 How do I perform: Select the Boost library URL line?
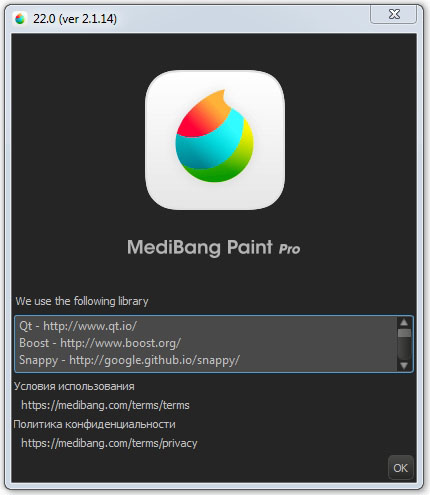click(100, 343)
